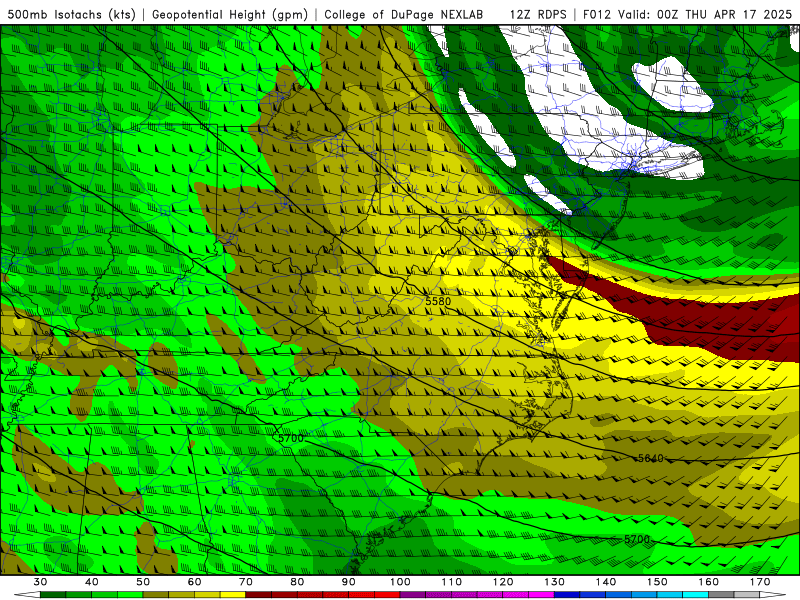
Task: Click the left arrow end of color bar
Action: [28, 595]
